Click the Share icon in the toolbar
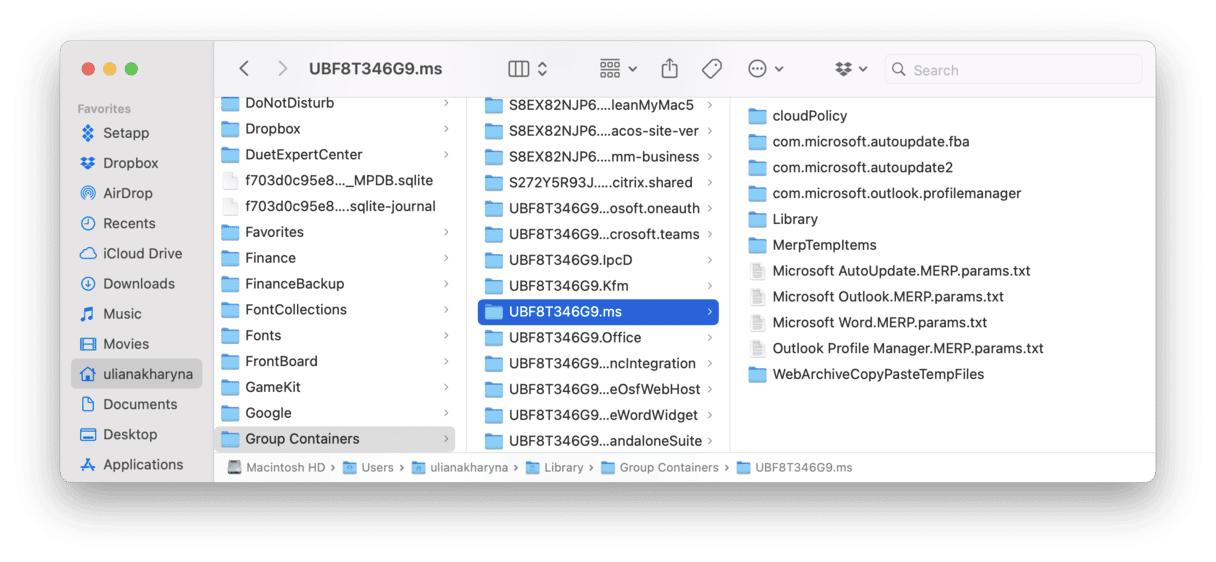 tap(670, 69)
